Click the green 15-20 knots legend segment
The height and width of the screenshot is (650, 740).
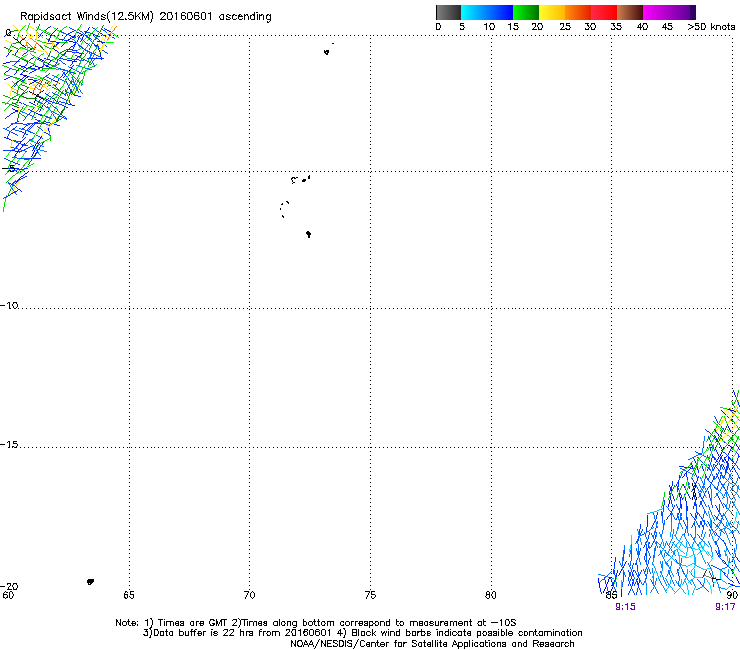pos(526,12)
